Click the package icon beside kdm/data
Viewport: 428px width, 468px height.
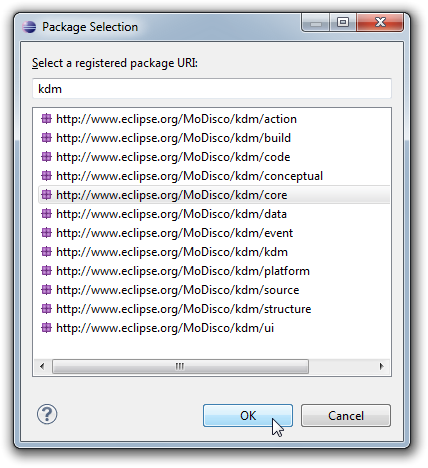[x=46, y=214]
